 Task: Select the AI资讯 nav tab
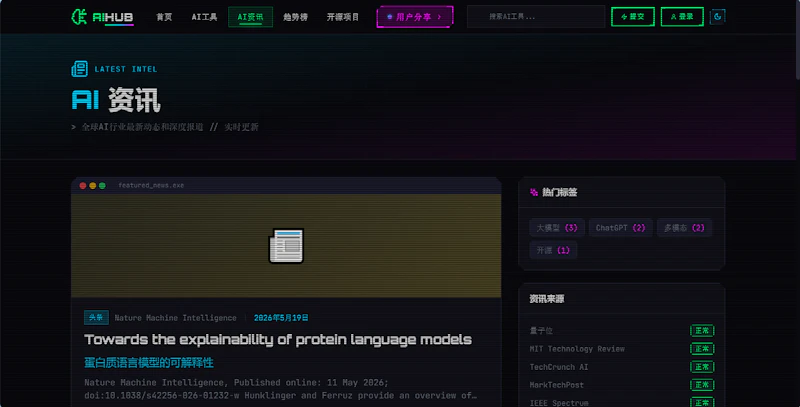[x=250, y=17]
